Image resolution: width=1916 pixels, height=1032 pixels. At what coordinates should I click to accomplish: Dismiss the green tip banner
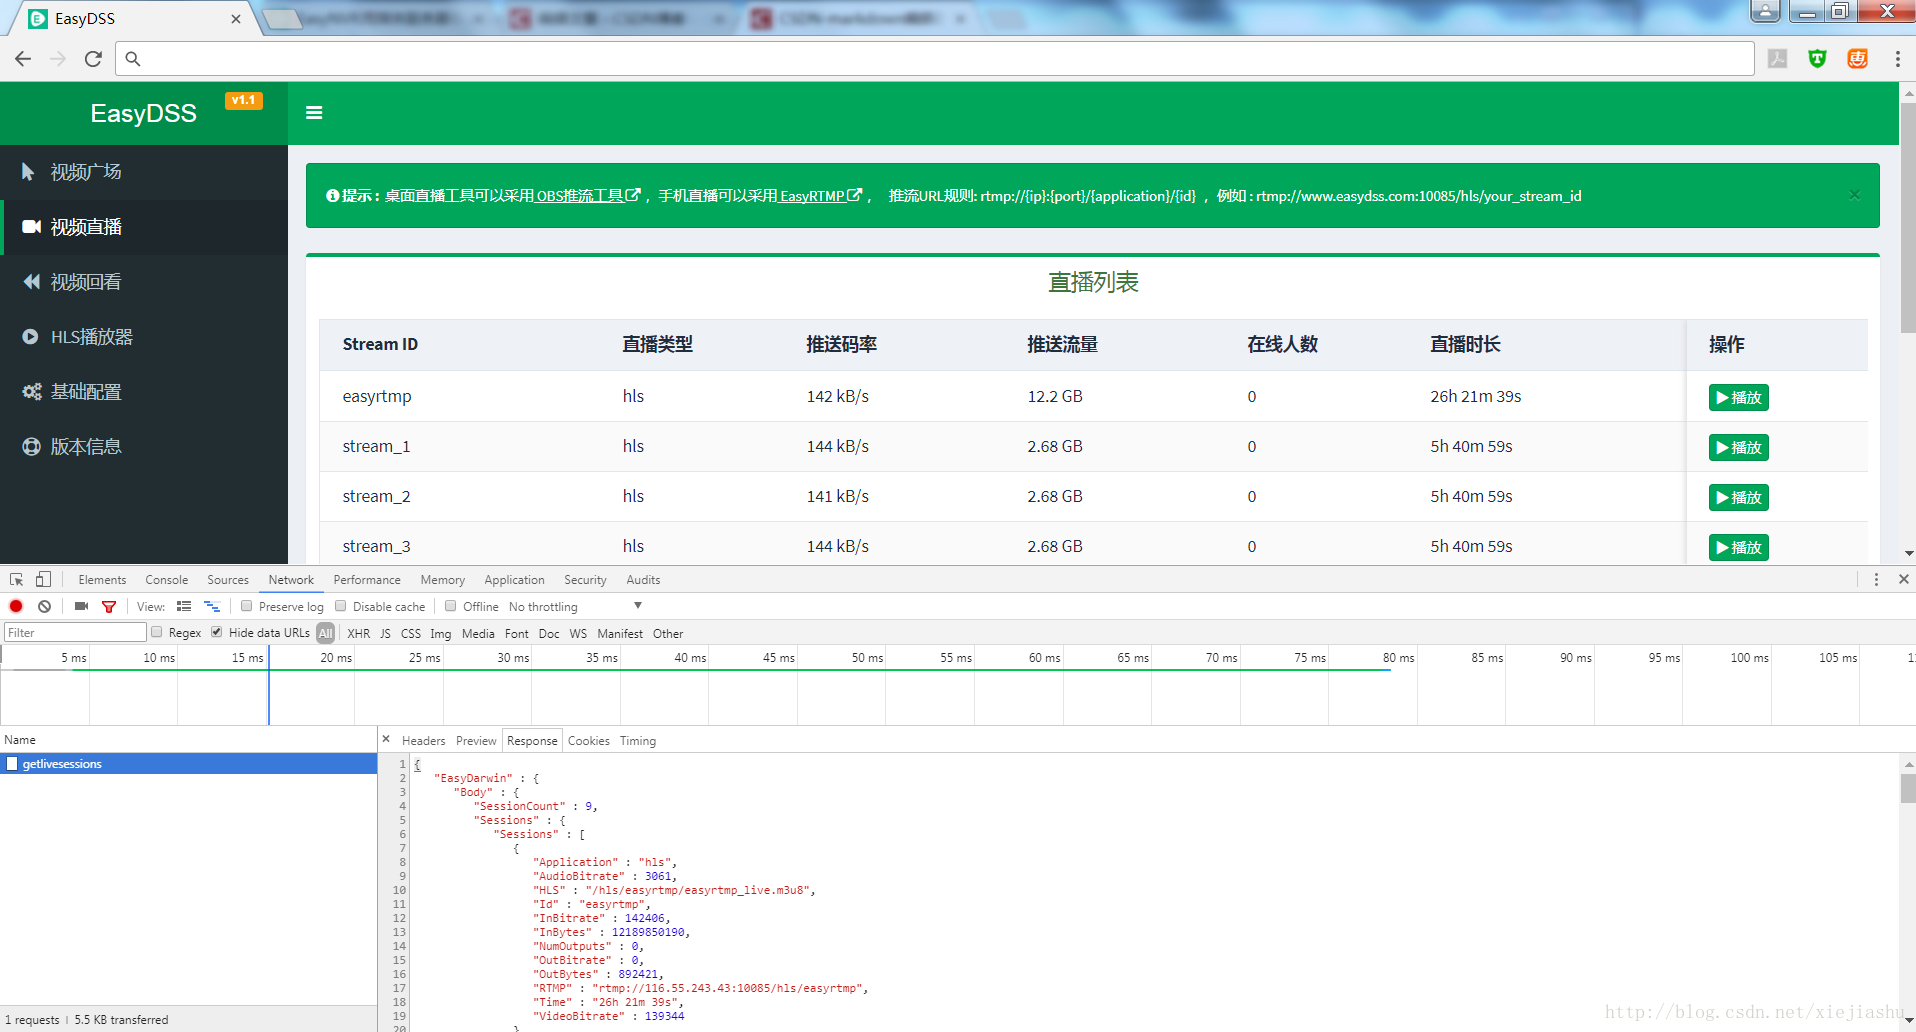click(1854, 195)
